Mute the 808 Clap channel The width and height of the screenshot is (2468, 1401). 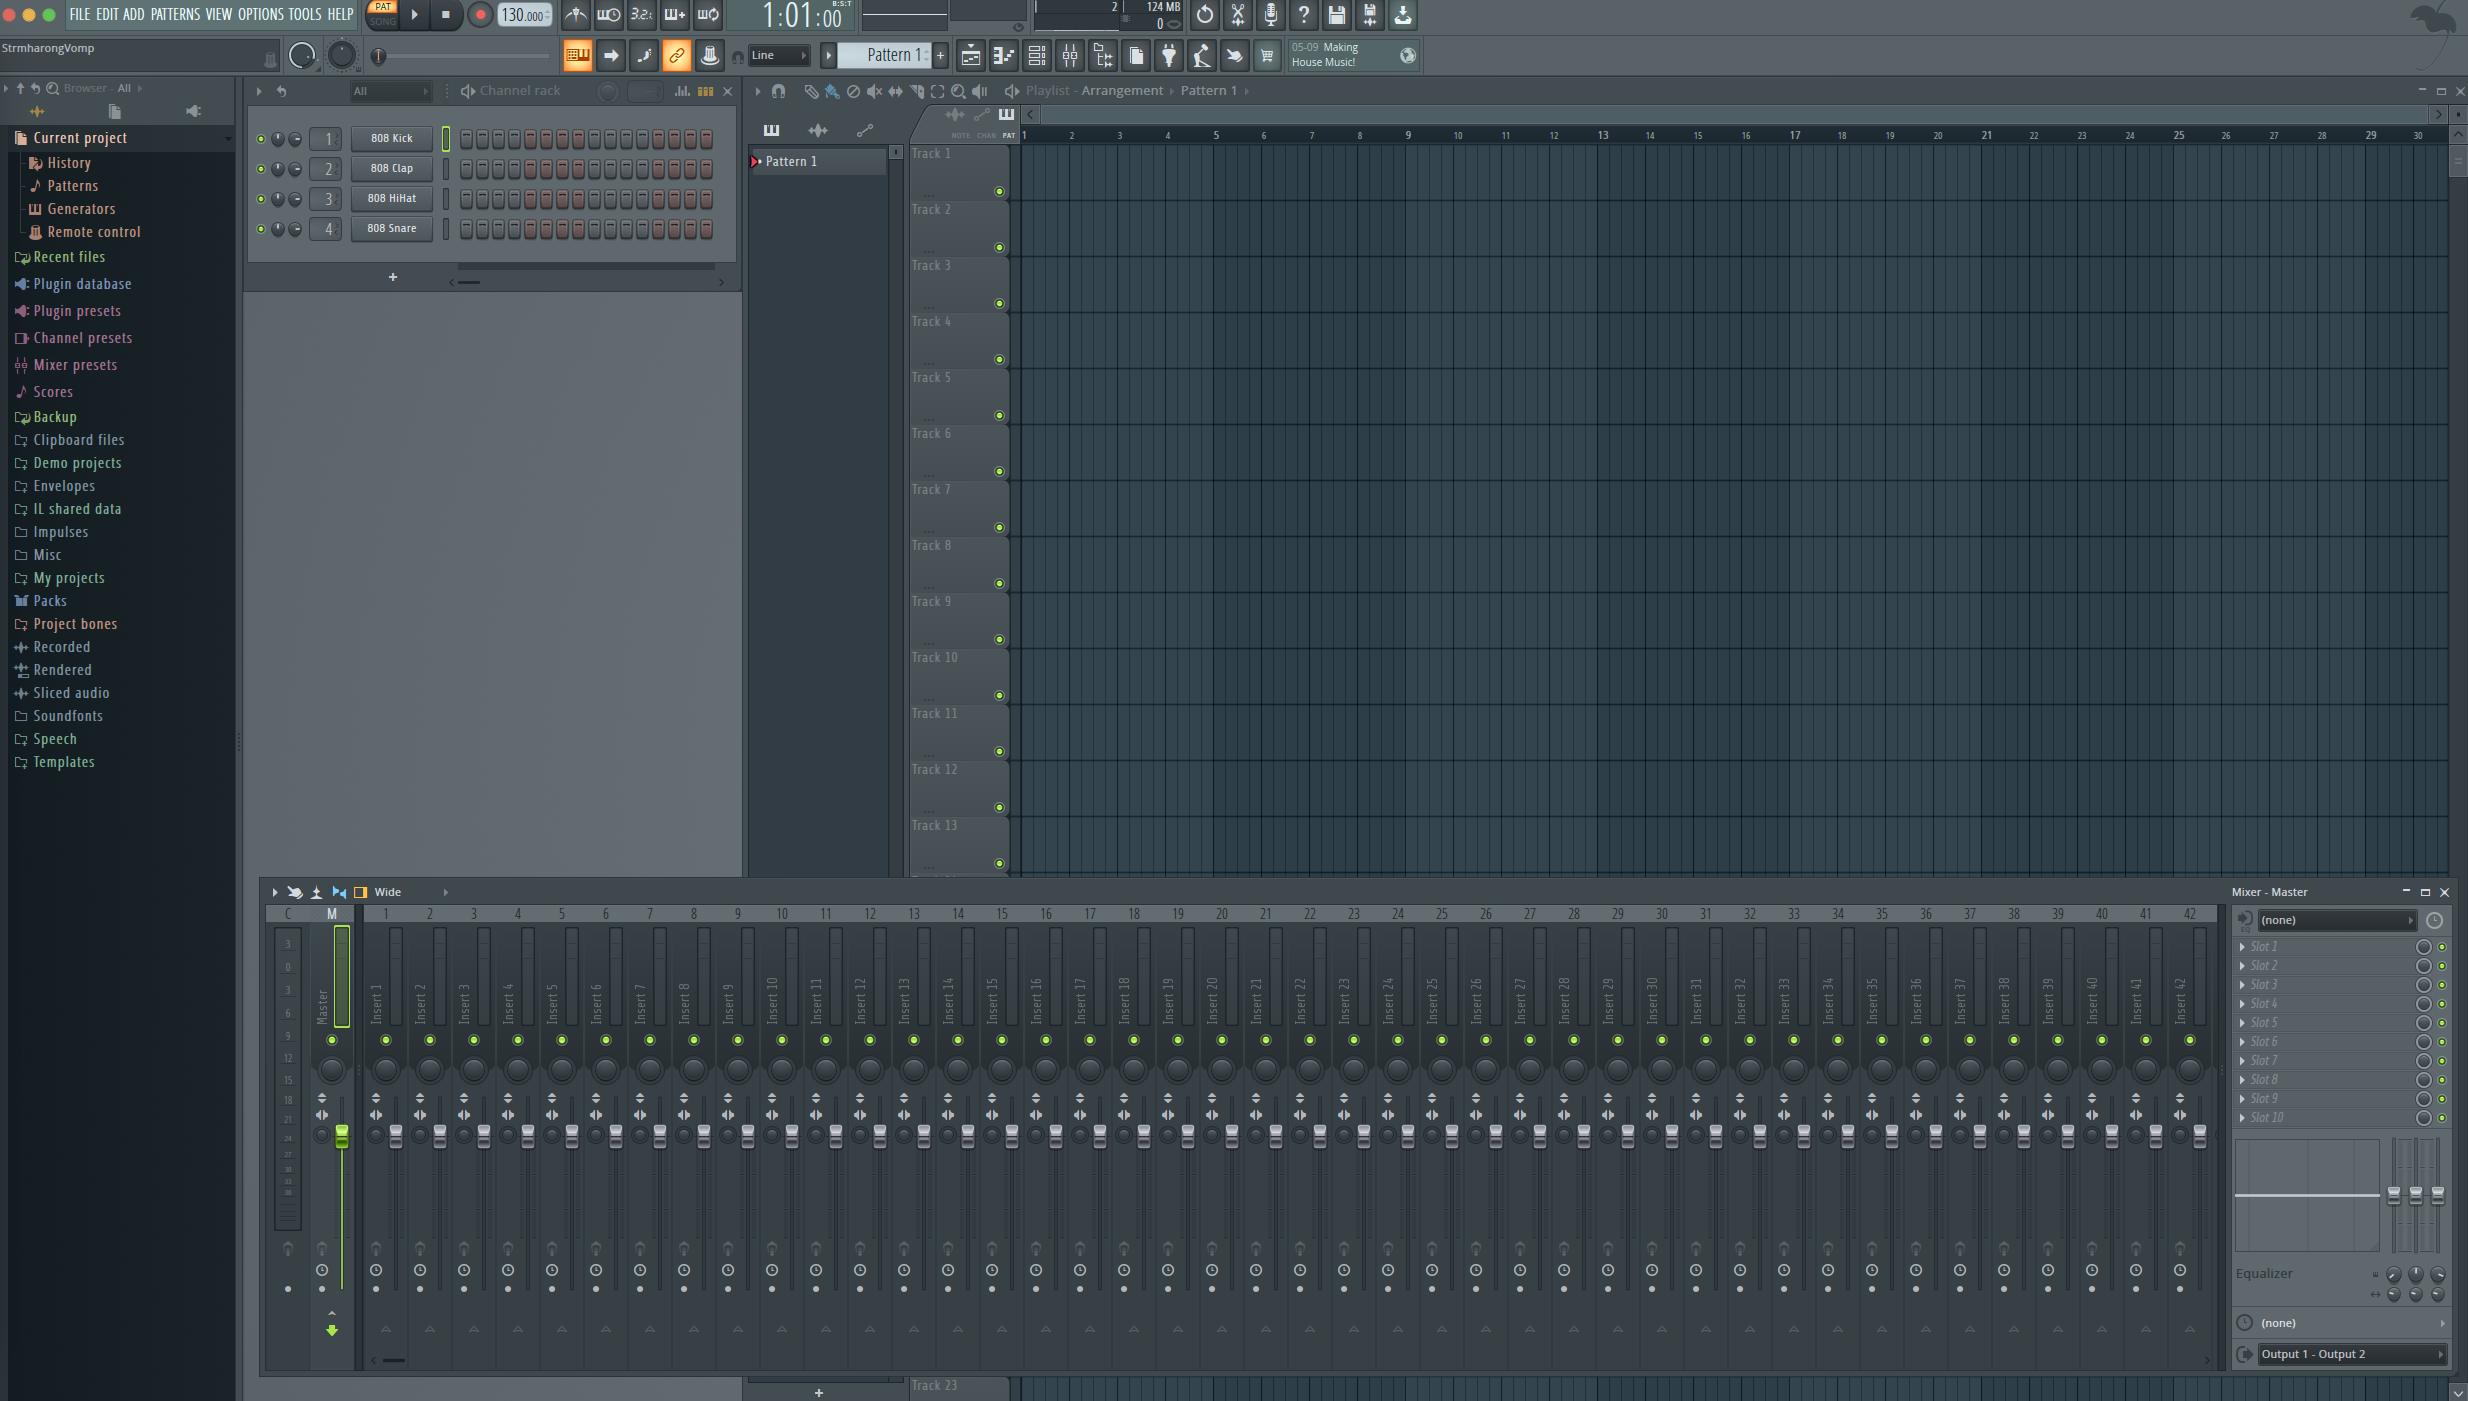(x=263, y=169)
